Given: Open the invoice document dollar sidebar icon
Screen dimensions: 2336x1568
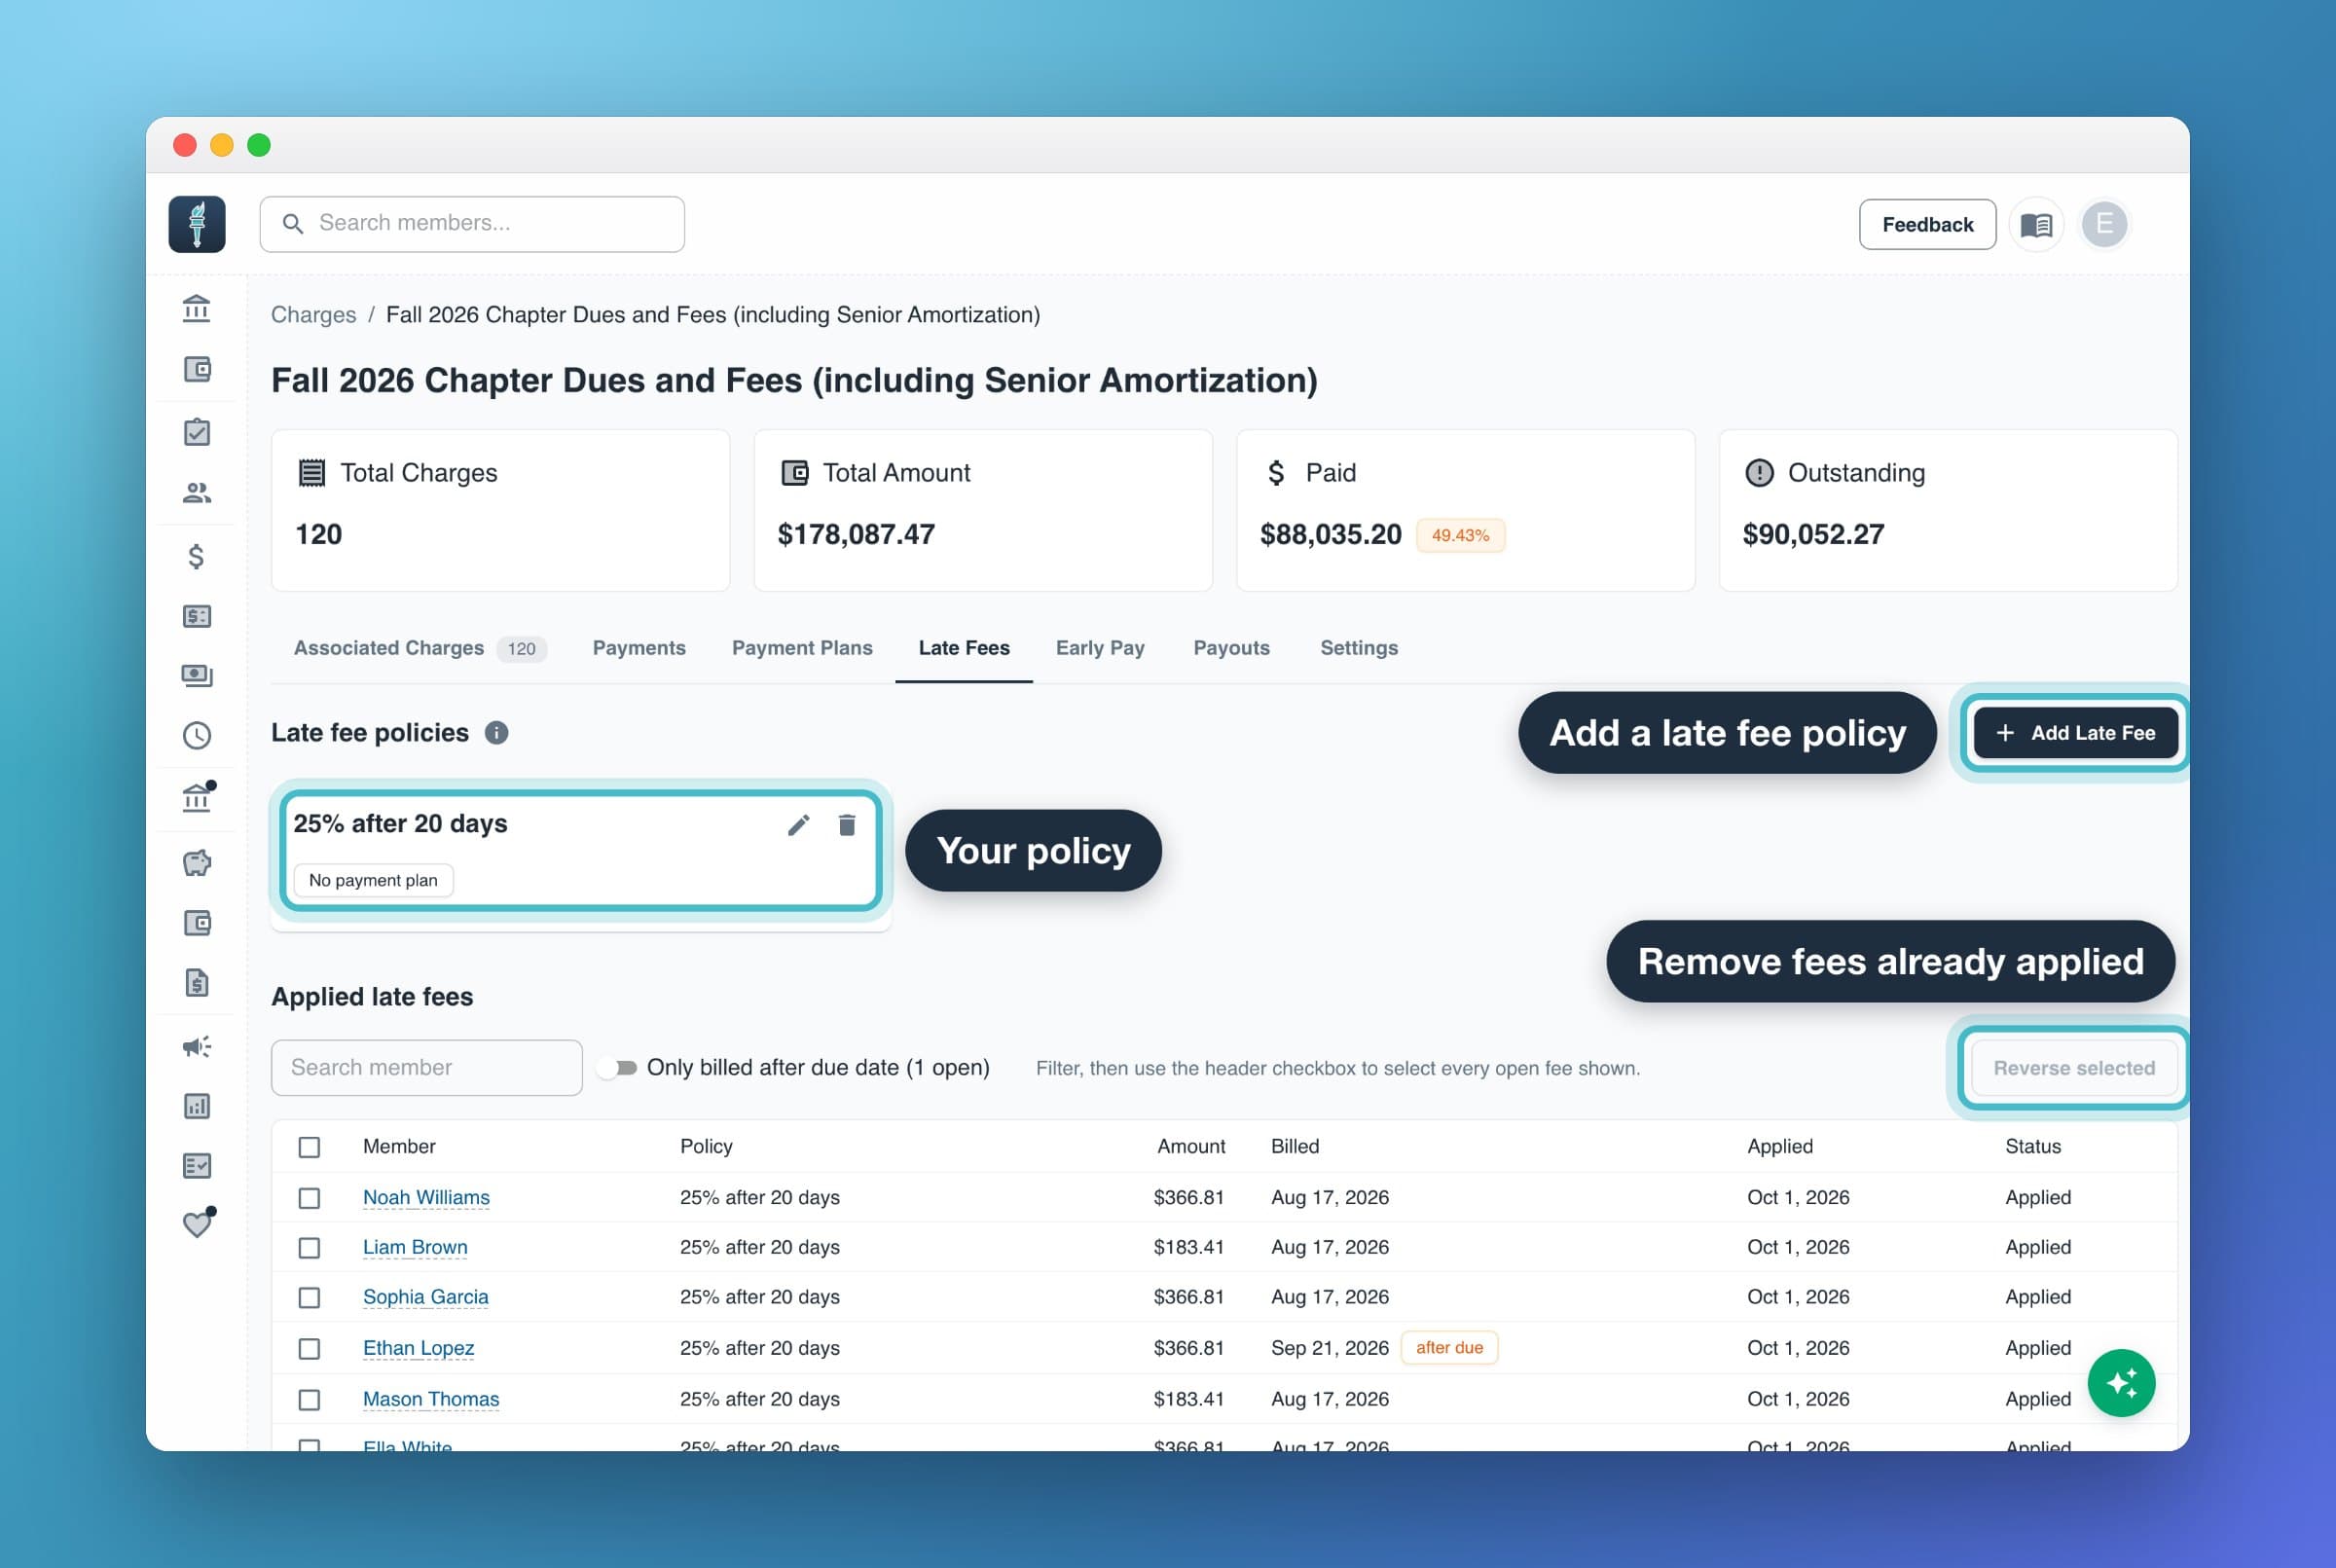Looking at the screenshot, I should point(197,983).
